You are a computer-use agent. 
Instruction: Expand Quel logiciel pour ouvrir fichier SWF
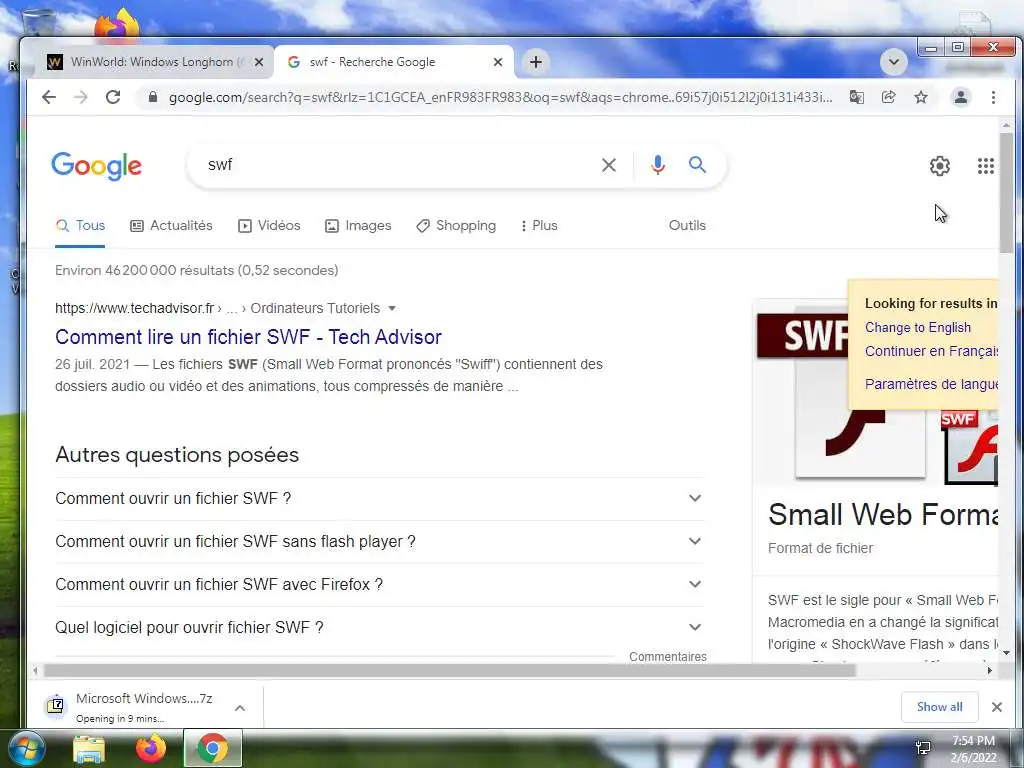(379, 628)
